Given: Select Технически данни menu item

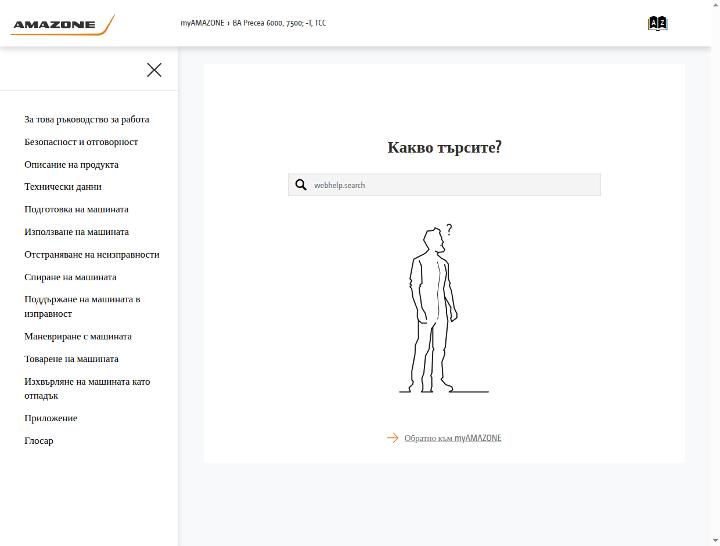Looking at the screenshot, I should tap(63, 187).
